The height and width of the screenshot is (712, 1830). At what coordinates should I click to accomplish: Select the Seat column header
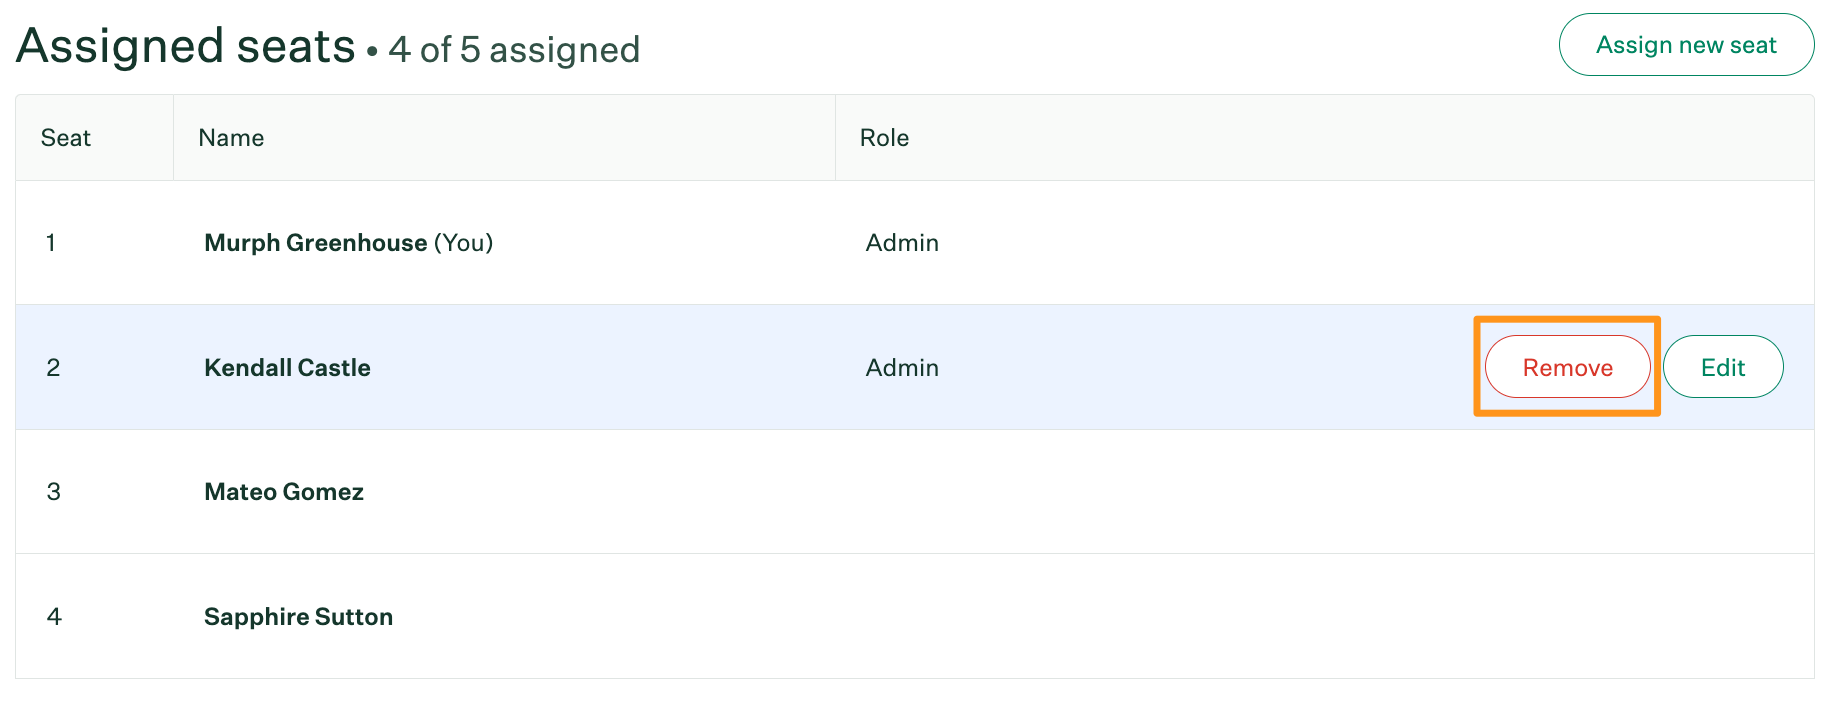point(65,137)
